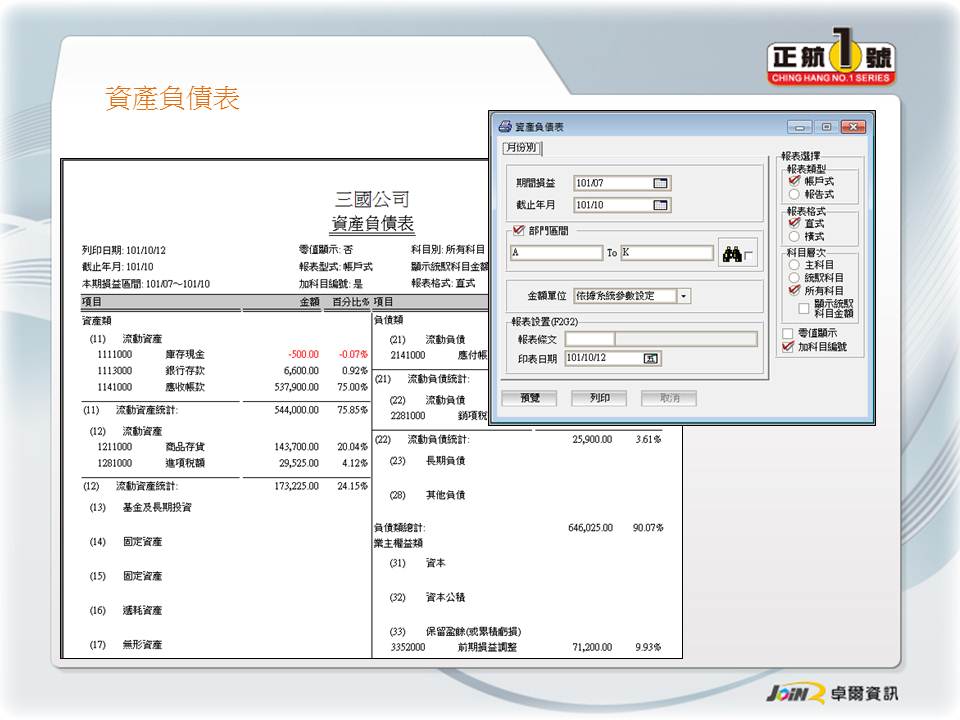Select the 橫式 report format
Screen dimensions: 960x720
pos(794,236)
